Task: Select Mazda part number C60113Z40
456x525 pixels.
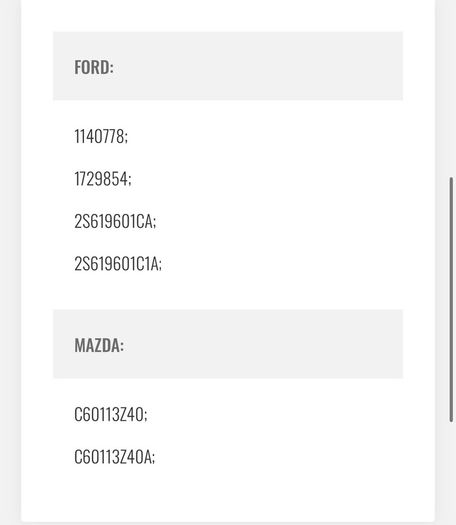Action: tap(110, 415)
